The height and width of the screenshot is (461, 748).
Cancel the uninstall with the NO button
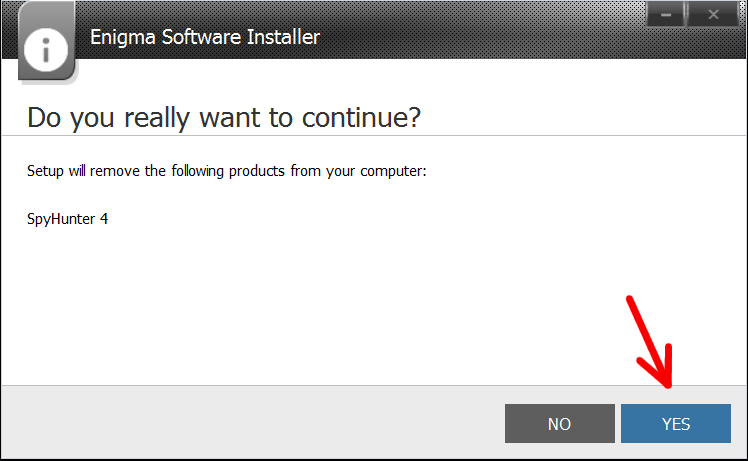pos(560,423)
